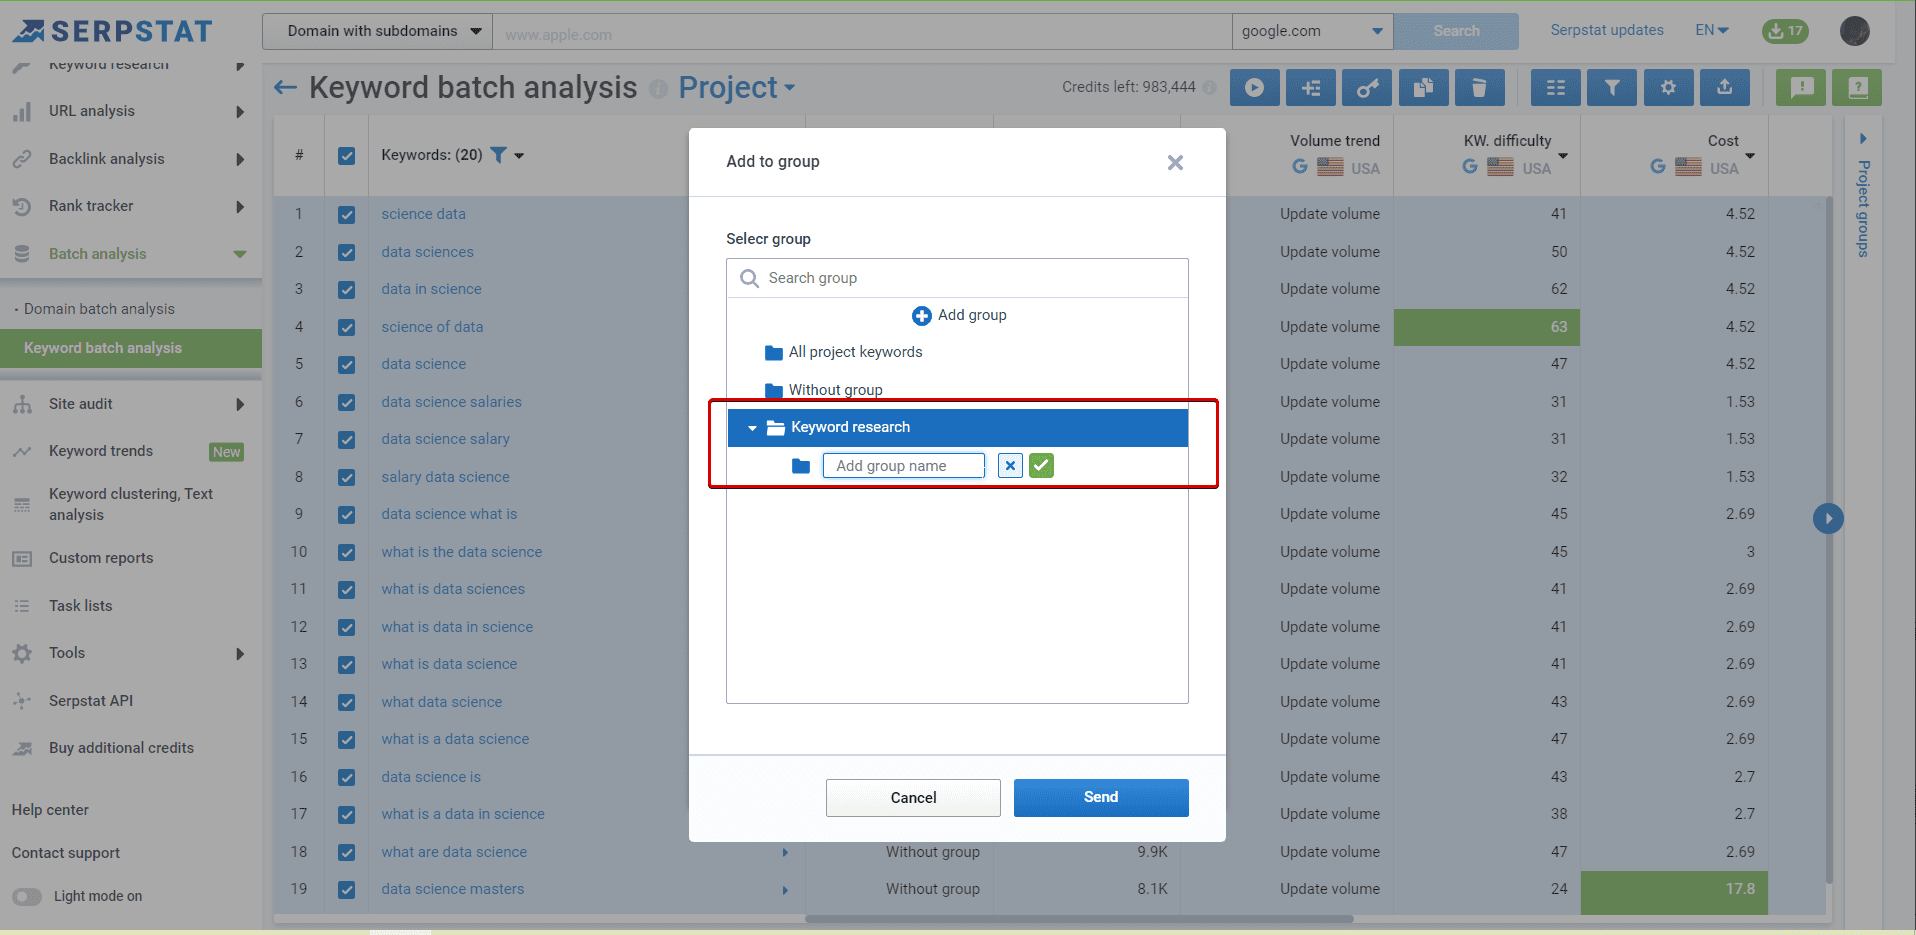This screenshot has height=935, width=1916.
Task: Uncheck the 'science data' row checkbox
Action: click(346, 214)
